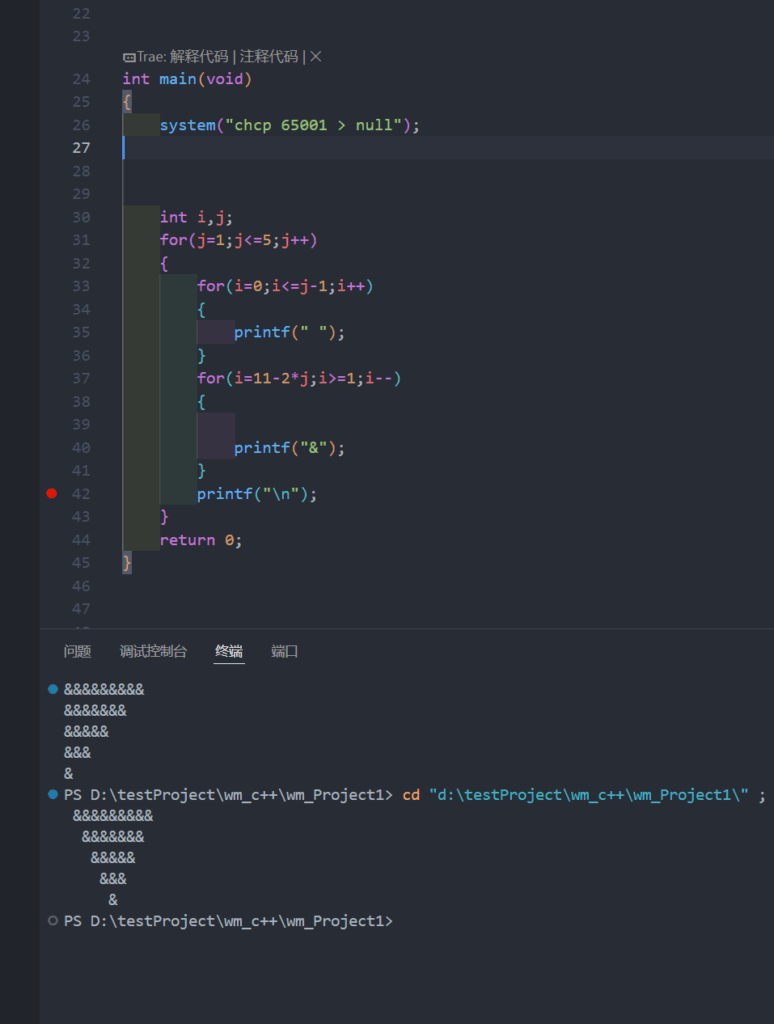The width and height of the screenshot is (774, 1024).
Task: Click the Trae icon above int main
Action: point(129,57)
